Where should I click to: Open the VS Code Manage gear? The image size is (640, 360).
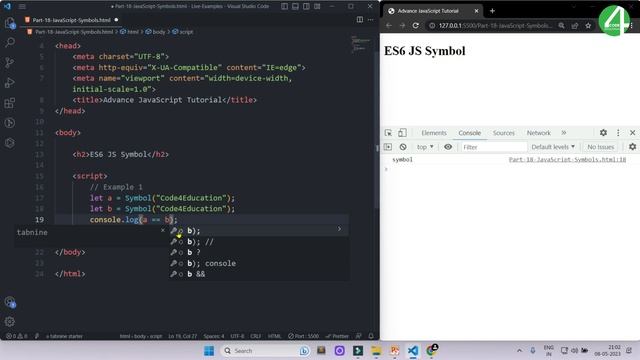10,322
